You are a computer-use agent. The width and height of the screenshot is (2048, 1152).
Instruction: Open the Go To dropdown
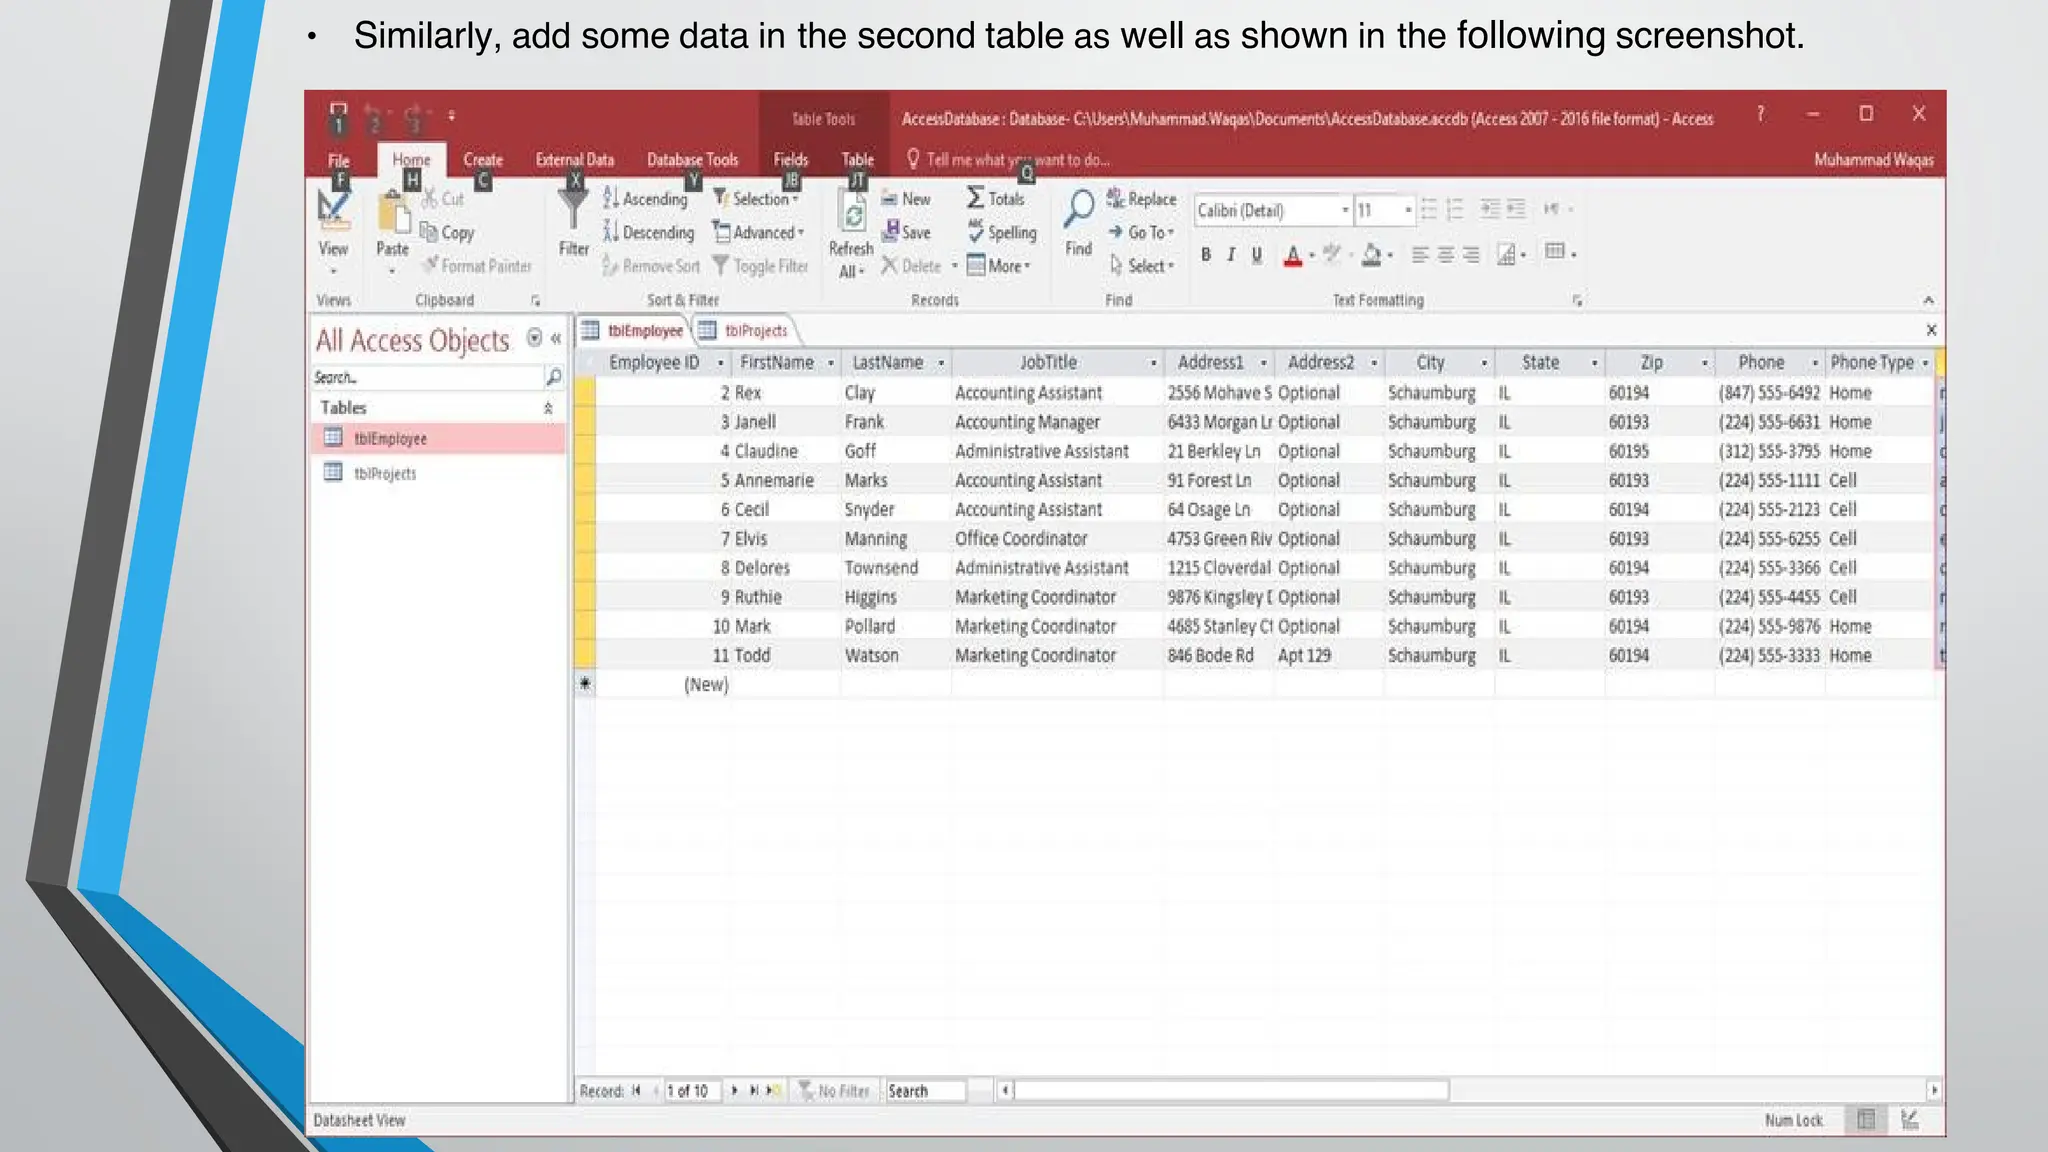coord(1141,232)
